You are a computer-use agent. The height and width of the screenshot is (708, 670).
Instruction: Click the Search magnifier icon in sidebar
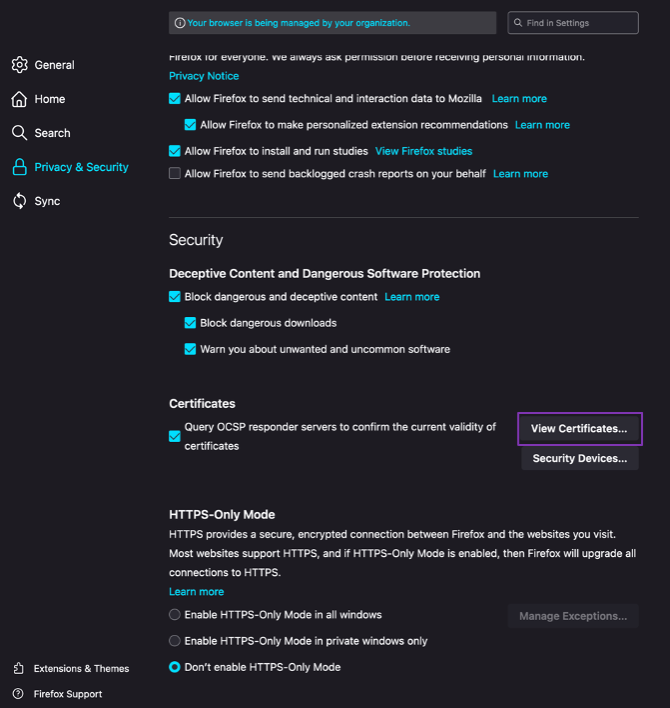pyautogui.click(x=19, y=133)
